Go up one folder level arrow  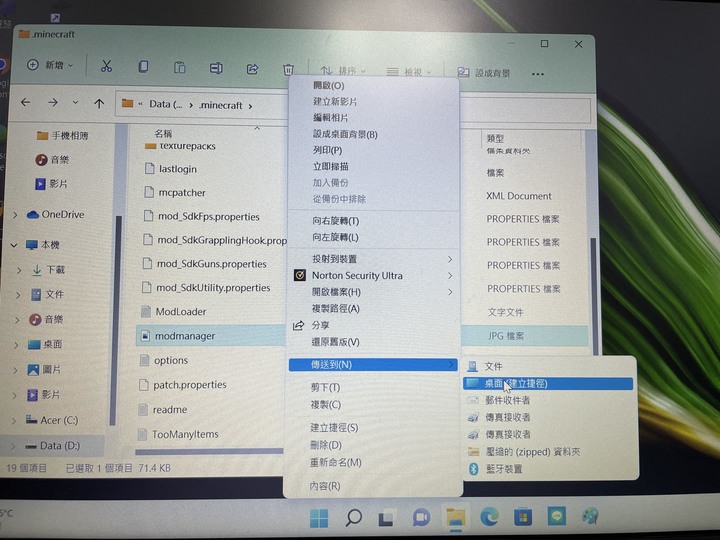pos(99,103)
